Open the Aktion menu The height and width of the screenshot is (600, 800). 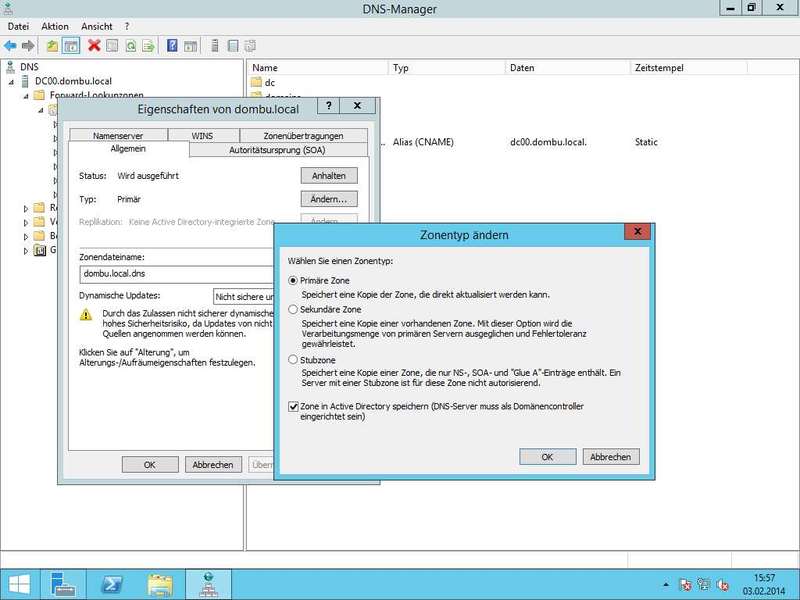click(55, 26)
